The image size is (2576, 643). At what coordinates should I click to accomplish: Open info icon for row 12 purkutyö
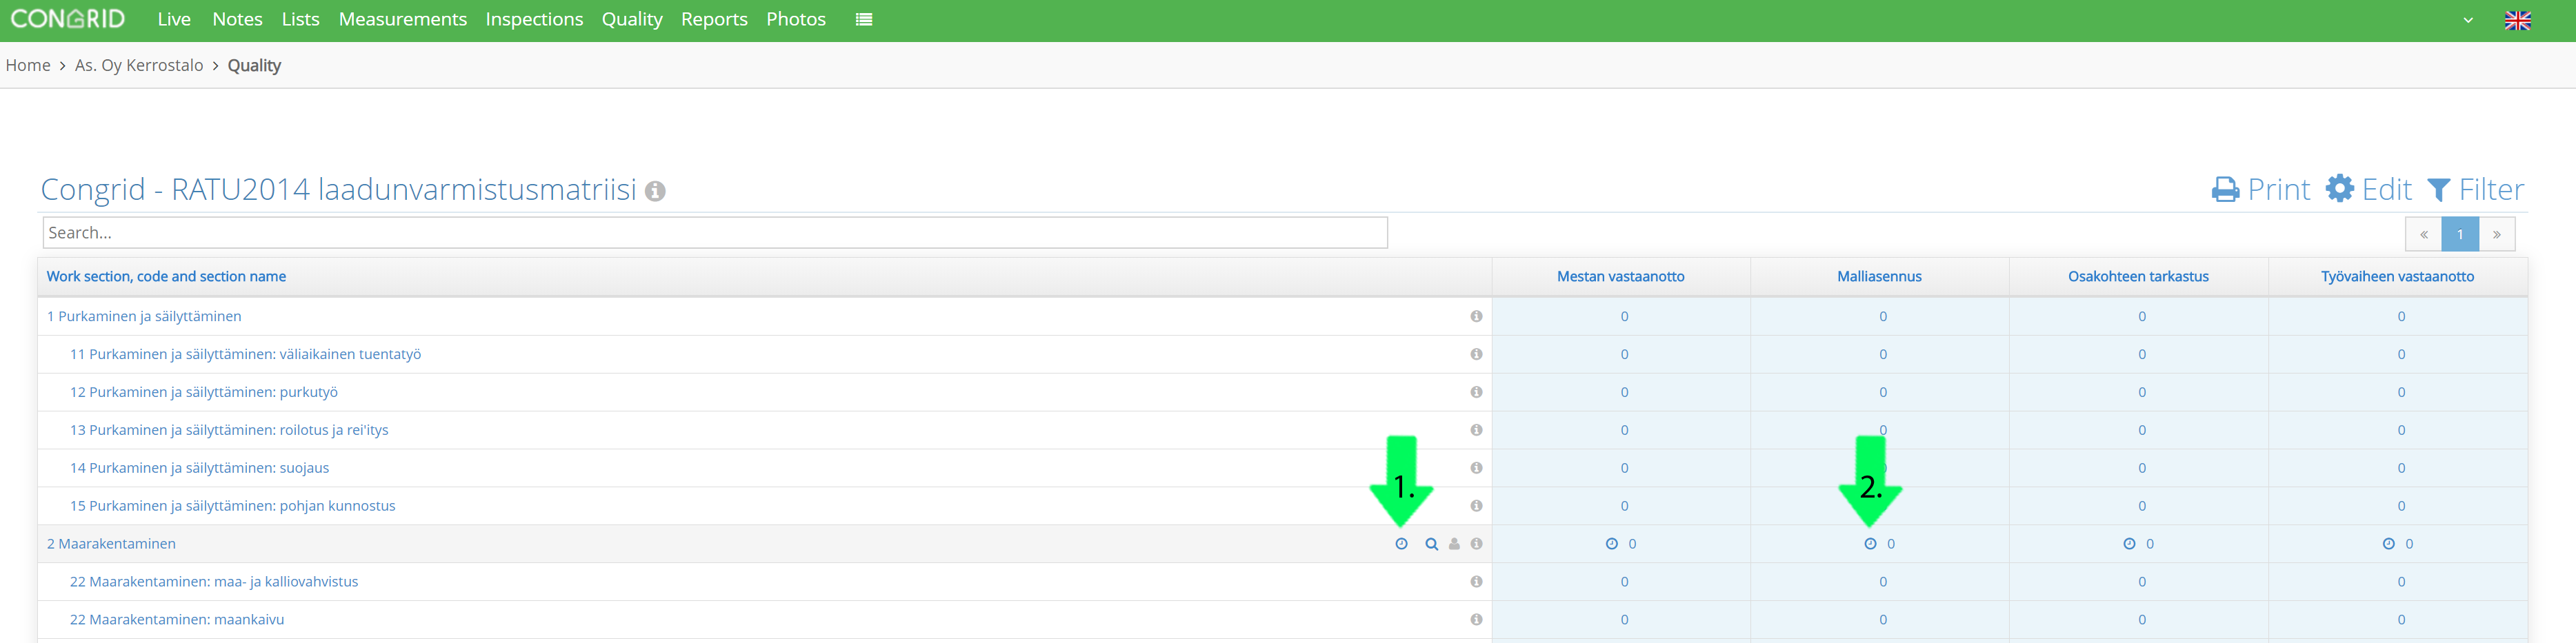tap(1476, 392)
